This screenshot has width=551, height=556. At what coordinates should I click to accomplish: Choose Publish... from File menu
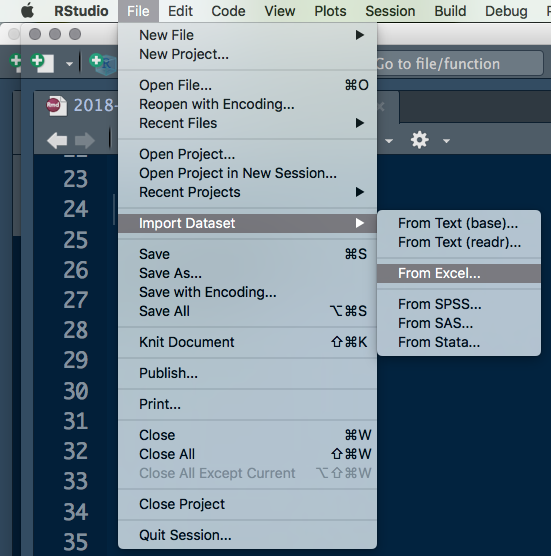pos(247,373)
